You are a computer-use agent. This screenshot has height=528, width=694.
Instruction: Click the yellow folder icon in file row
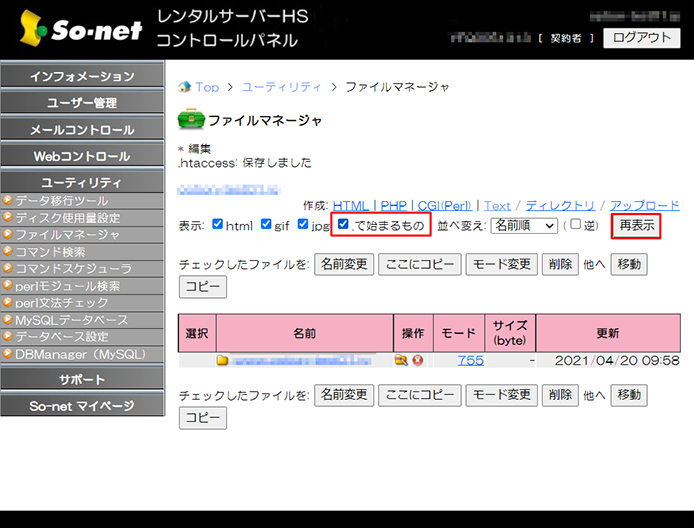(223, 360)
